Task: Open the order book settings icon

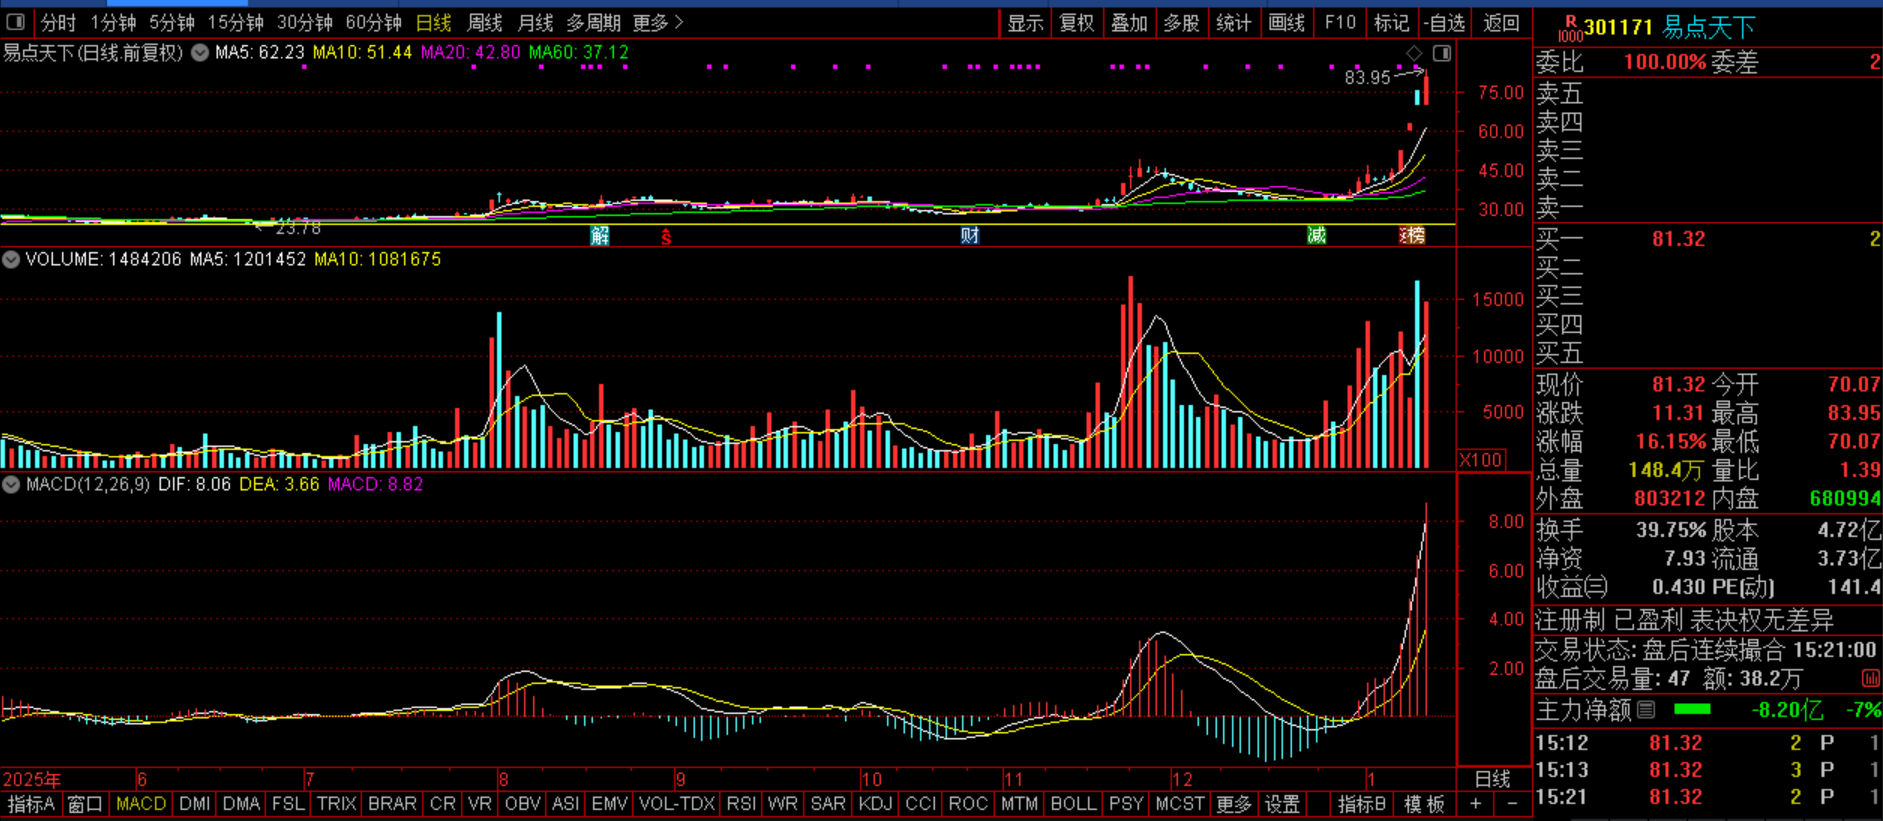Action: click(1870, 678)
